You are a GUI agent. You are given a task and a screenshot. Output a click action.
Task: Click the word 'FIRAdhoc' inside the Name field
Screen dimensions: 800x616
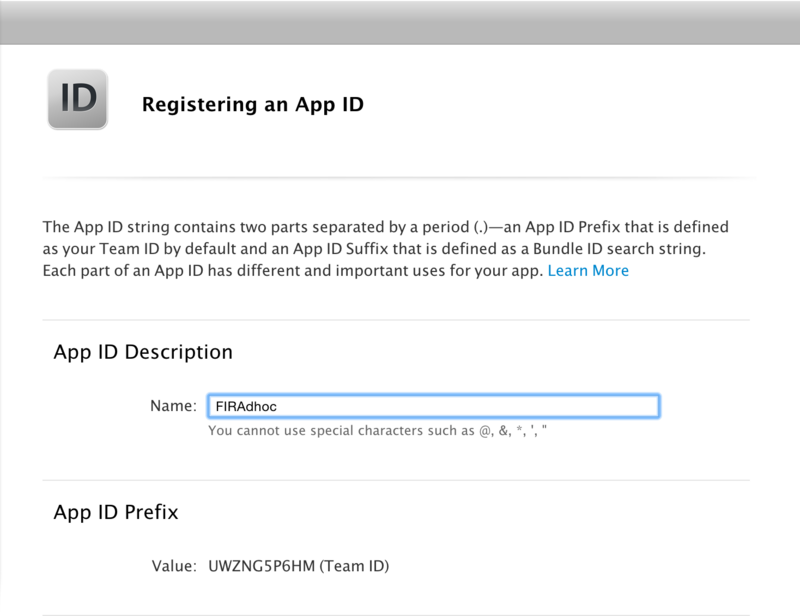click(246, 407)
